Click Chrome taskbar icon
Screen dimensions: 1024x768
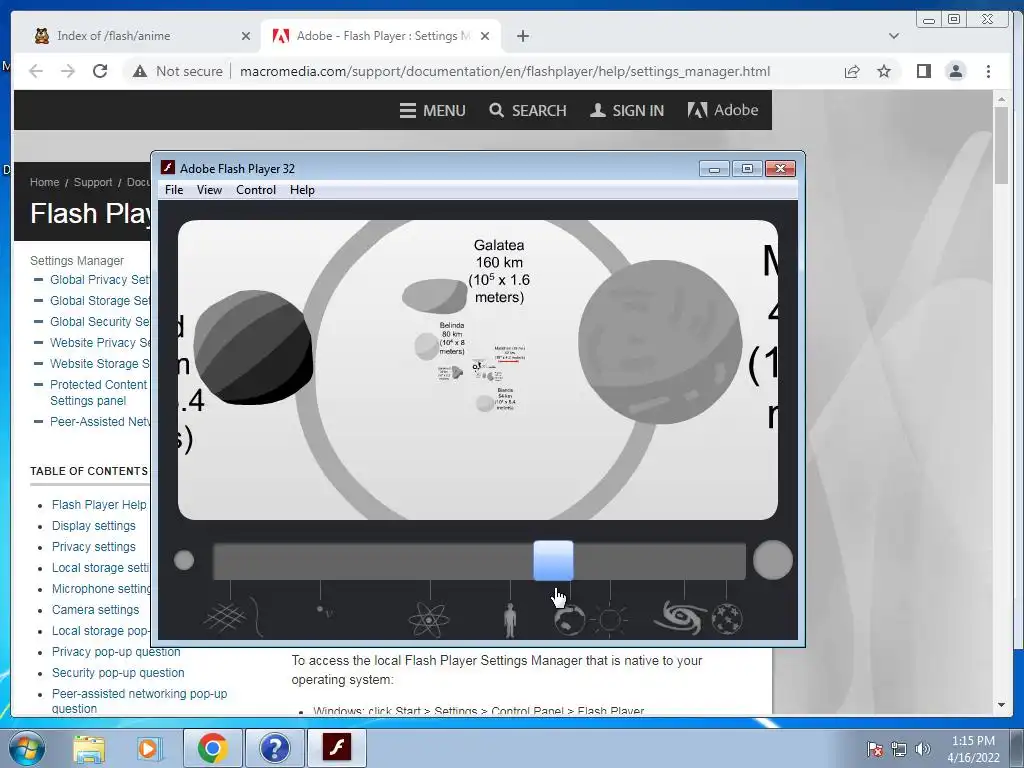pos(212,748)
